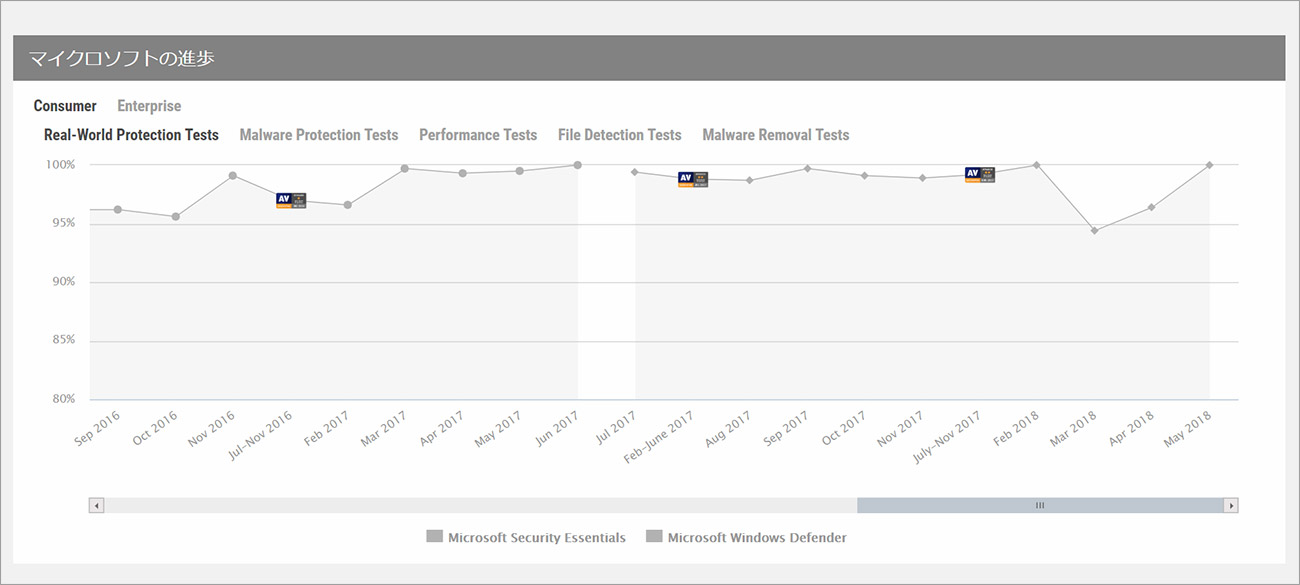Click the 'July-Nov 2017' x-axis label
1300x585 pixels.
pyautogui.click(x=948, y=437)
